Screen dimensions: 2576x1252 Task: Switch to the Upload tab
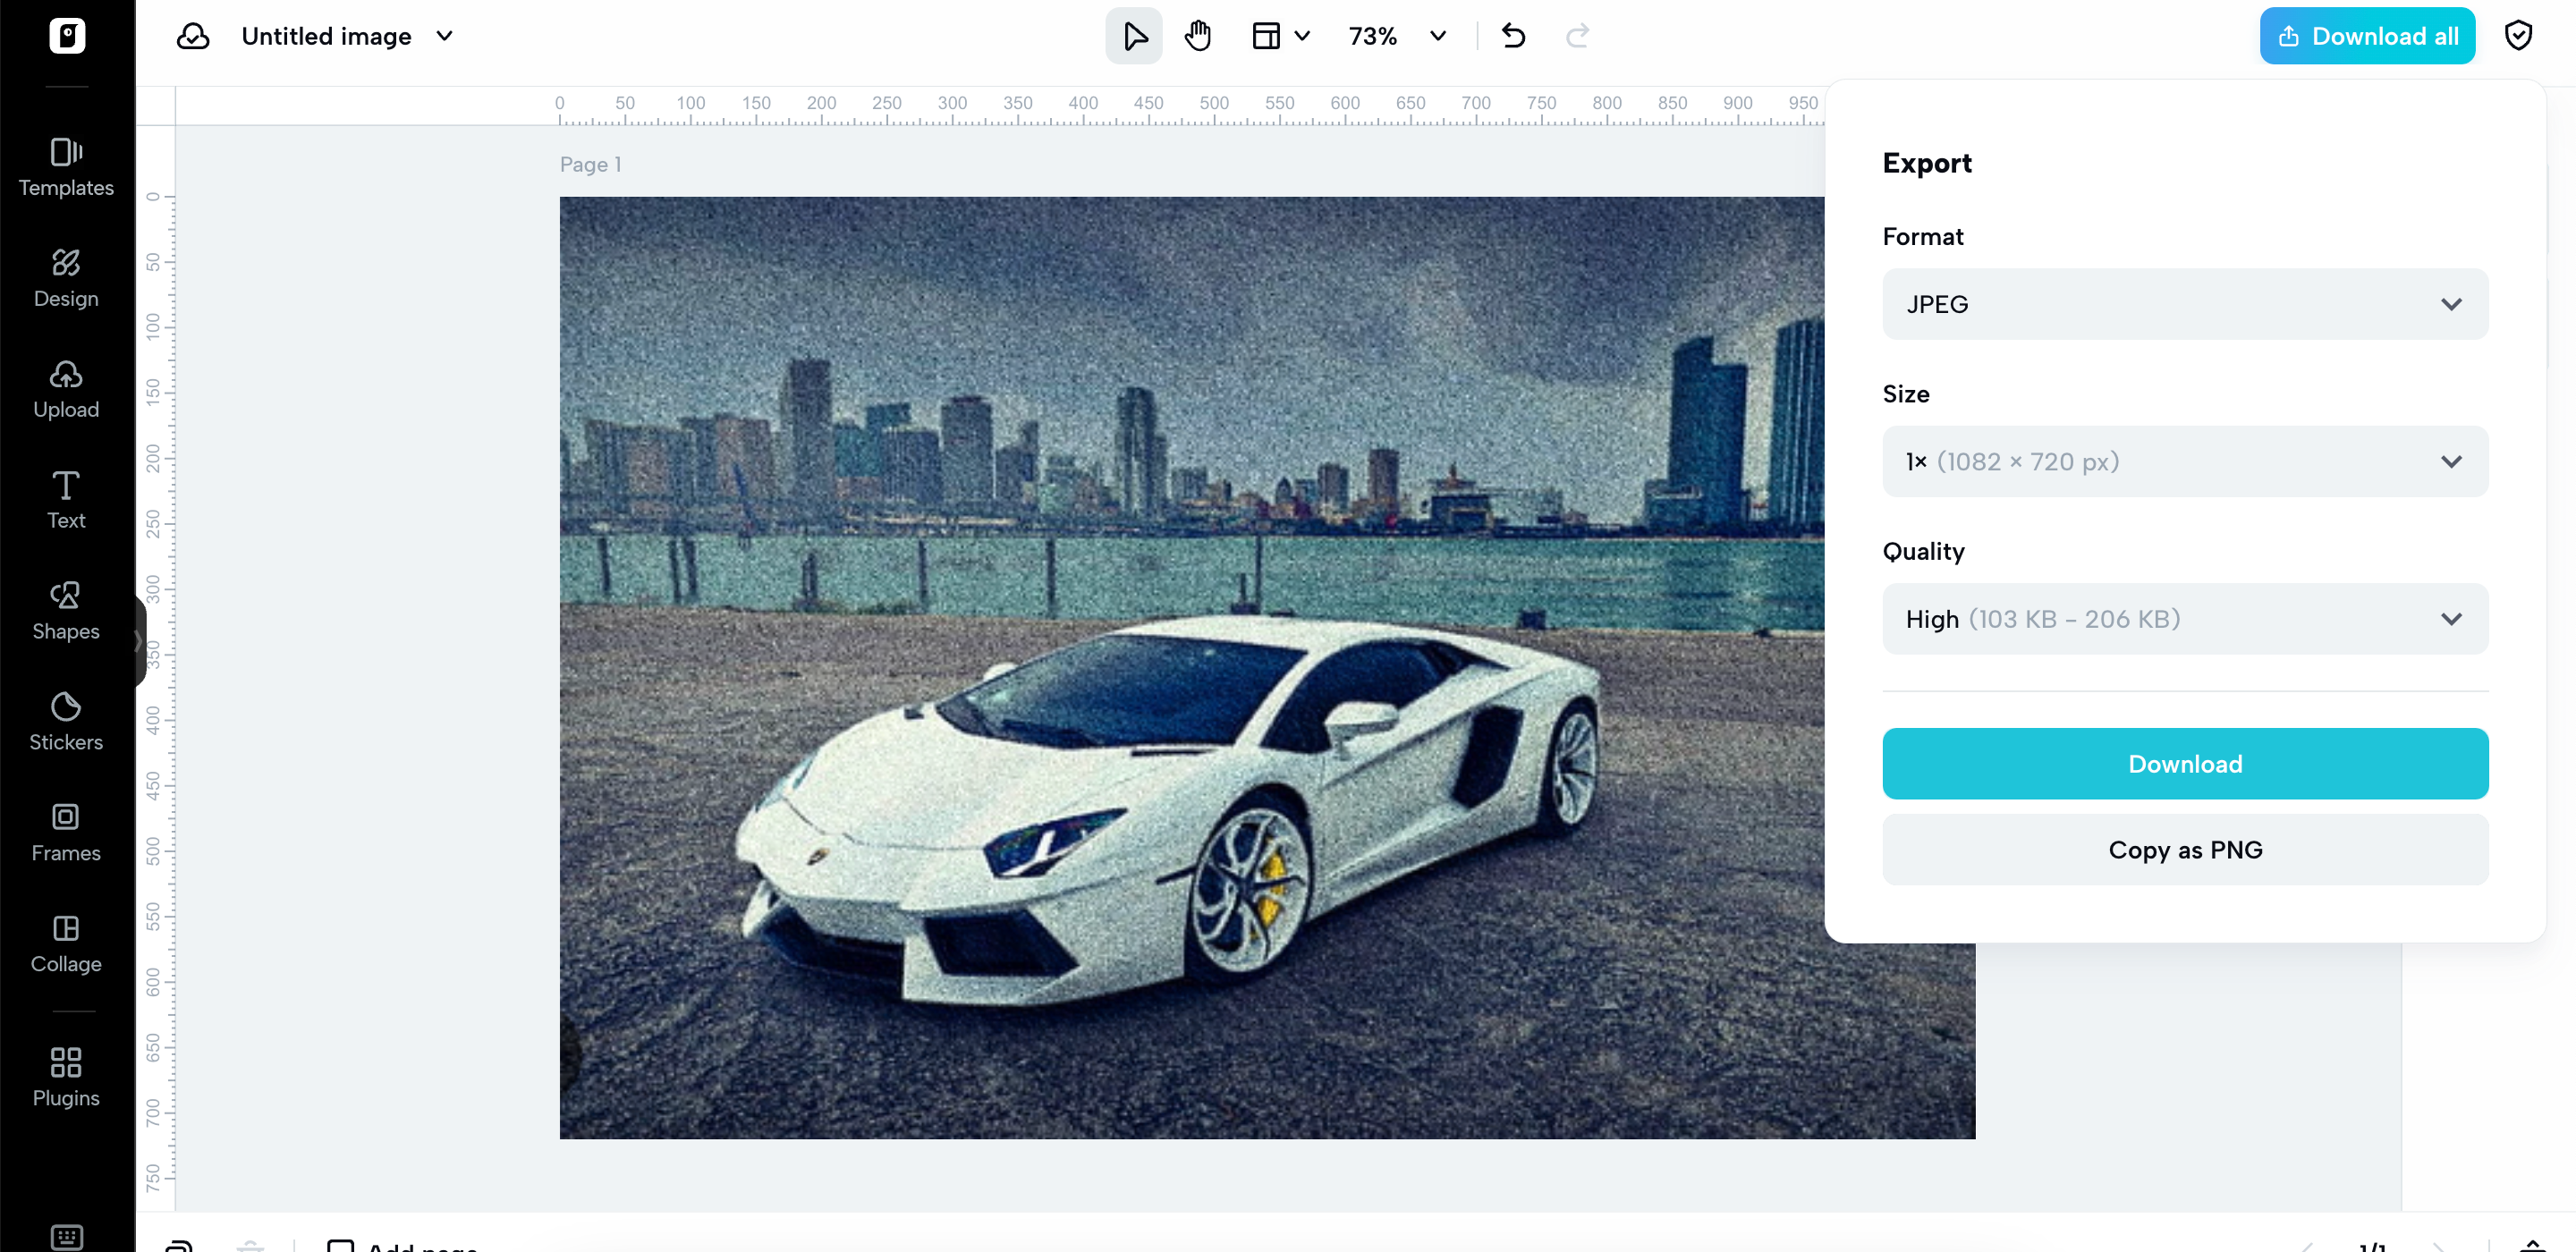coord(66,389)
